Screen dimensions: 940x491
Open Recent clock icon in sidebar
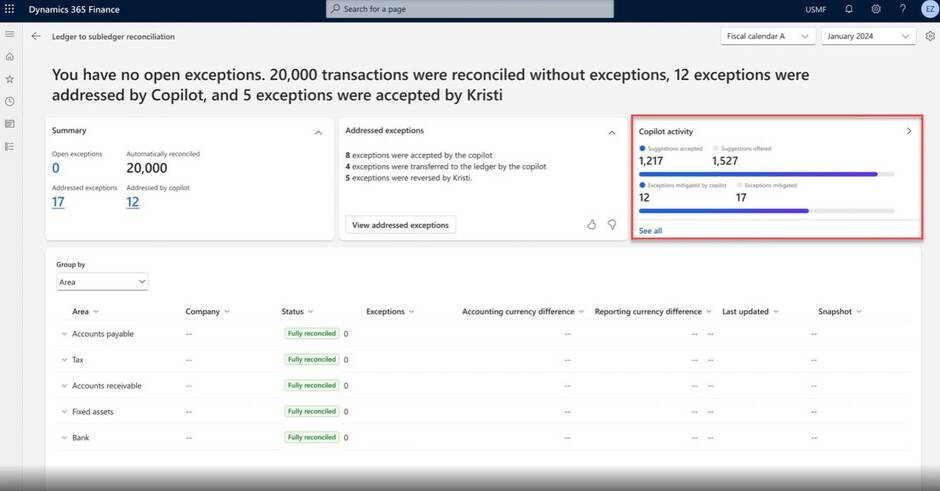(x=10, y=101)
